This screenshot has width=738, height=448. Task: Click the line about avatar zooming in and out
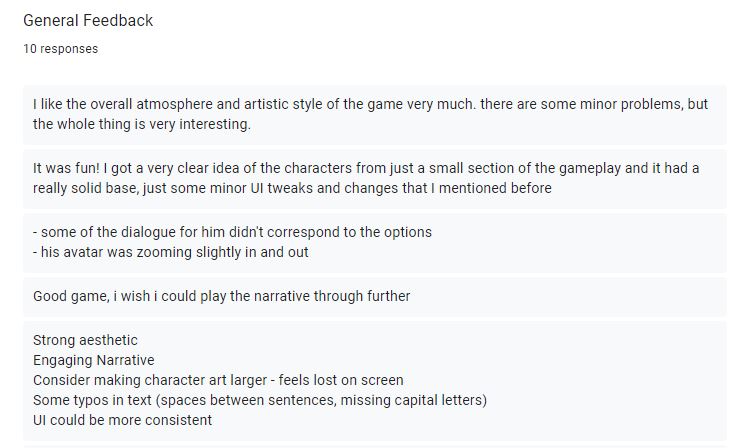171,252
